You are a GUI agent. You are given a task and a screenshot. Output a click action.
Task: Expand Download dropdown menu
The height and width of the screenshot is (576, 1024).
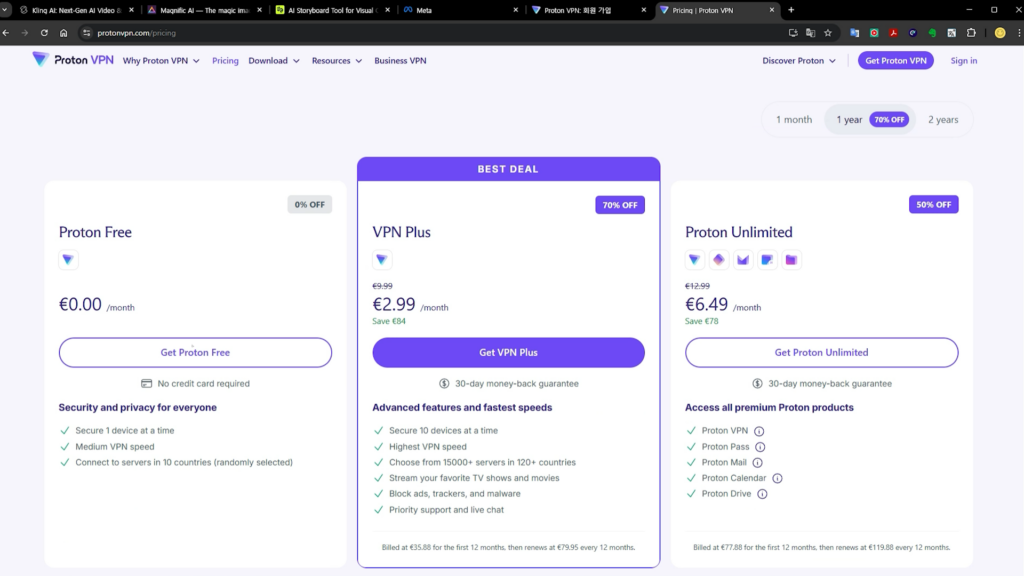click(274, 61)
